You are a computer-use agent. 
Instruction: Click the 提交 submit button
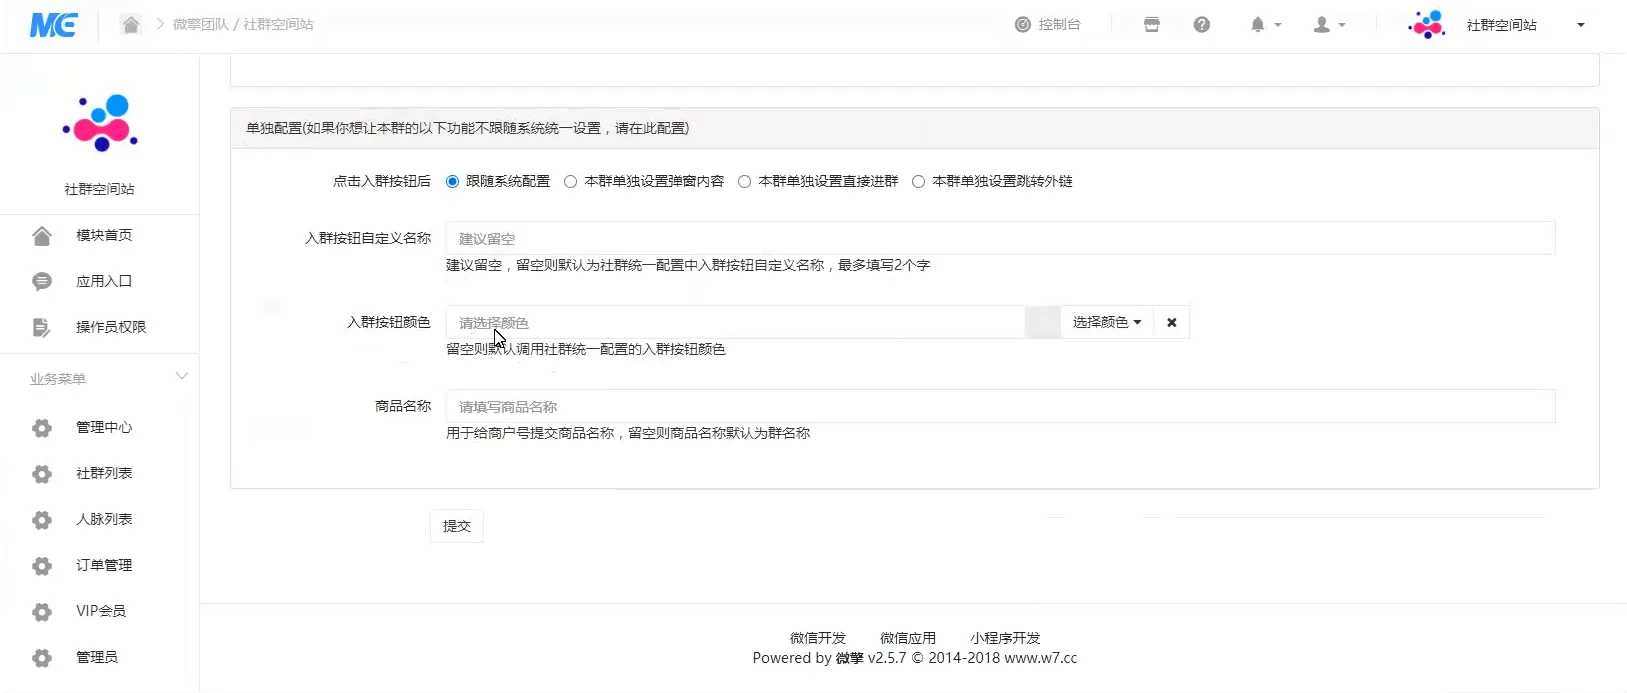pos(457,527)
